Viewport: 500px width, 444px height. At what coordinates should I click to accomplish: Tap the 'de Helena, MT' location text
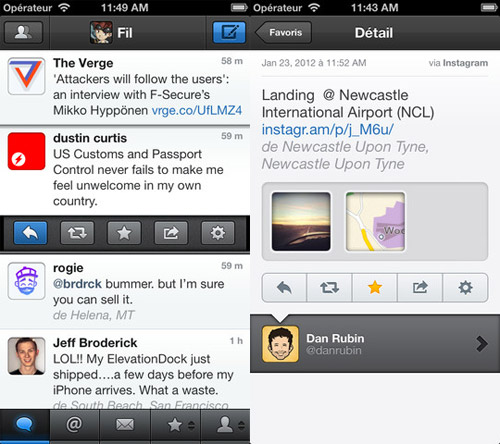tap(93, 315)
